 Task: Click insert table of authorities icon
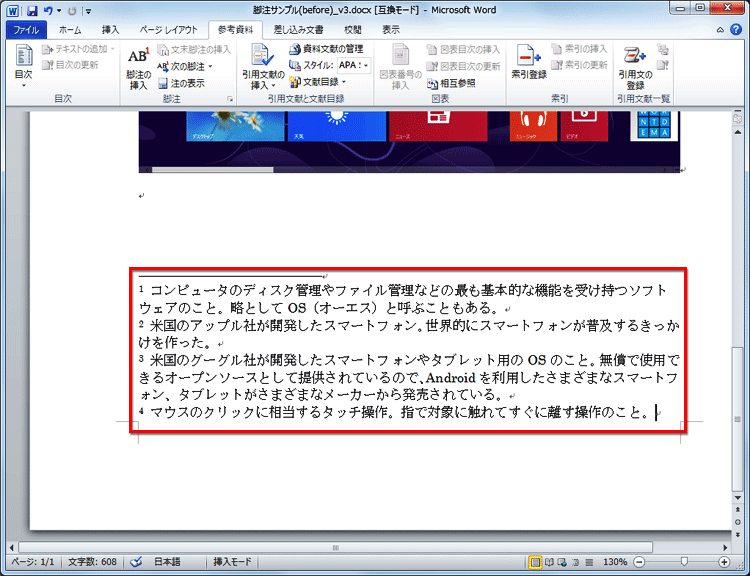662,49
